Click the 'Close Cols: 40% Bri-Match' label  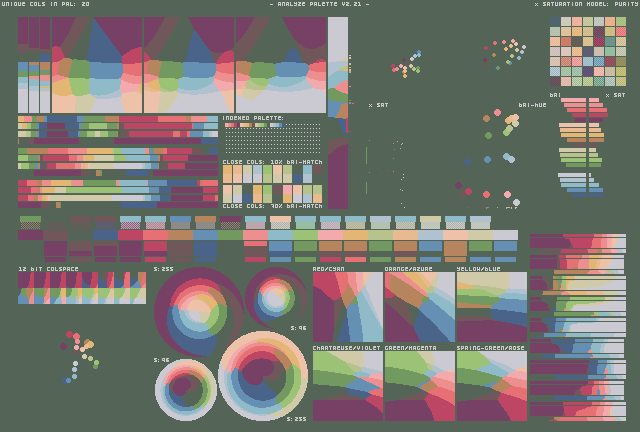point(272,206)
